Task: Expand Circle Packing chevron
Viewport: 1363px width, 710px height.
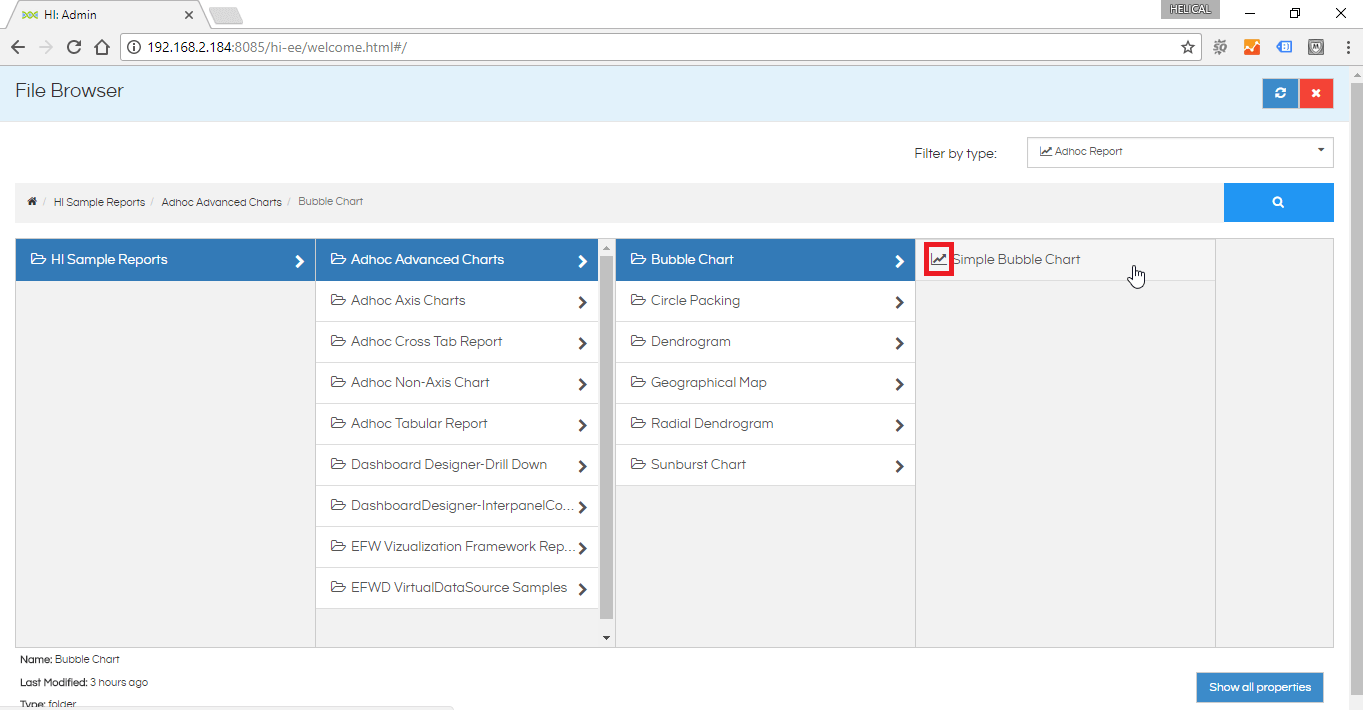Action: pyautogui.click(x=899, y=302)
